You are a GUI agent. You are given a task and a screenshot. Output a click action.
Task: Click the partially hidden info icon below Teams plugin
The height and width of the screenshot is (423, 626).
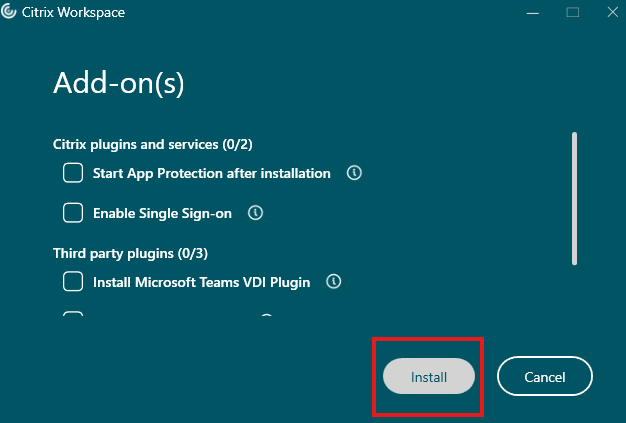pos(266,318)
